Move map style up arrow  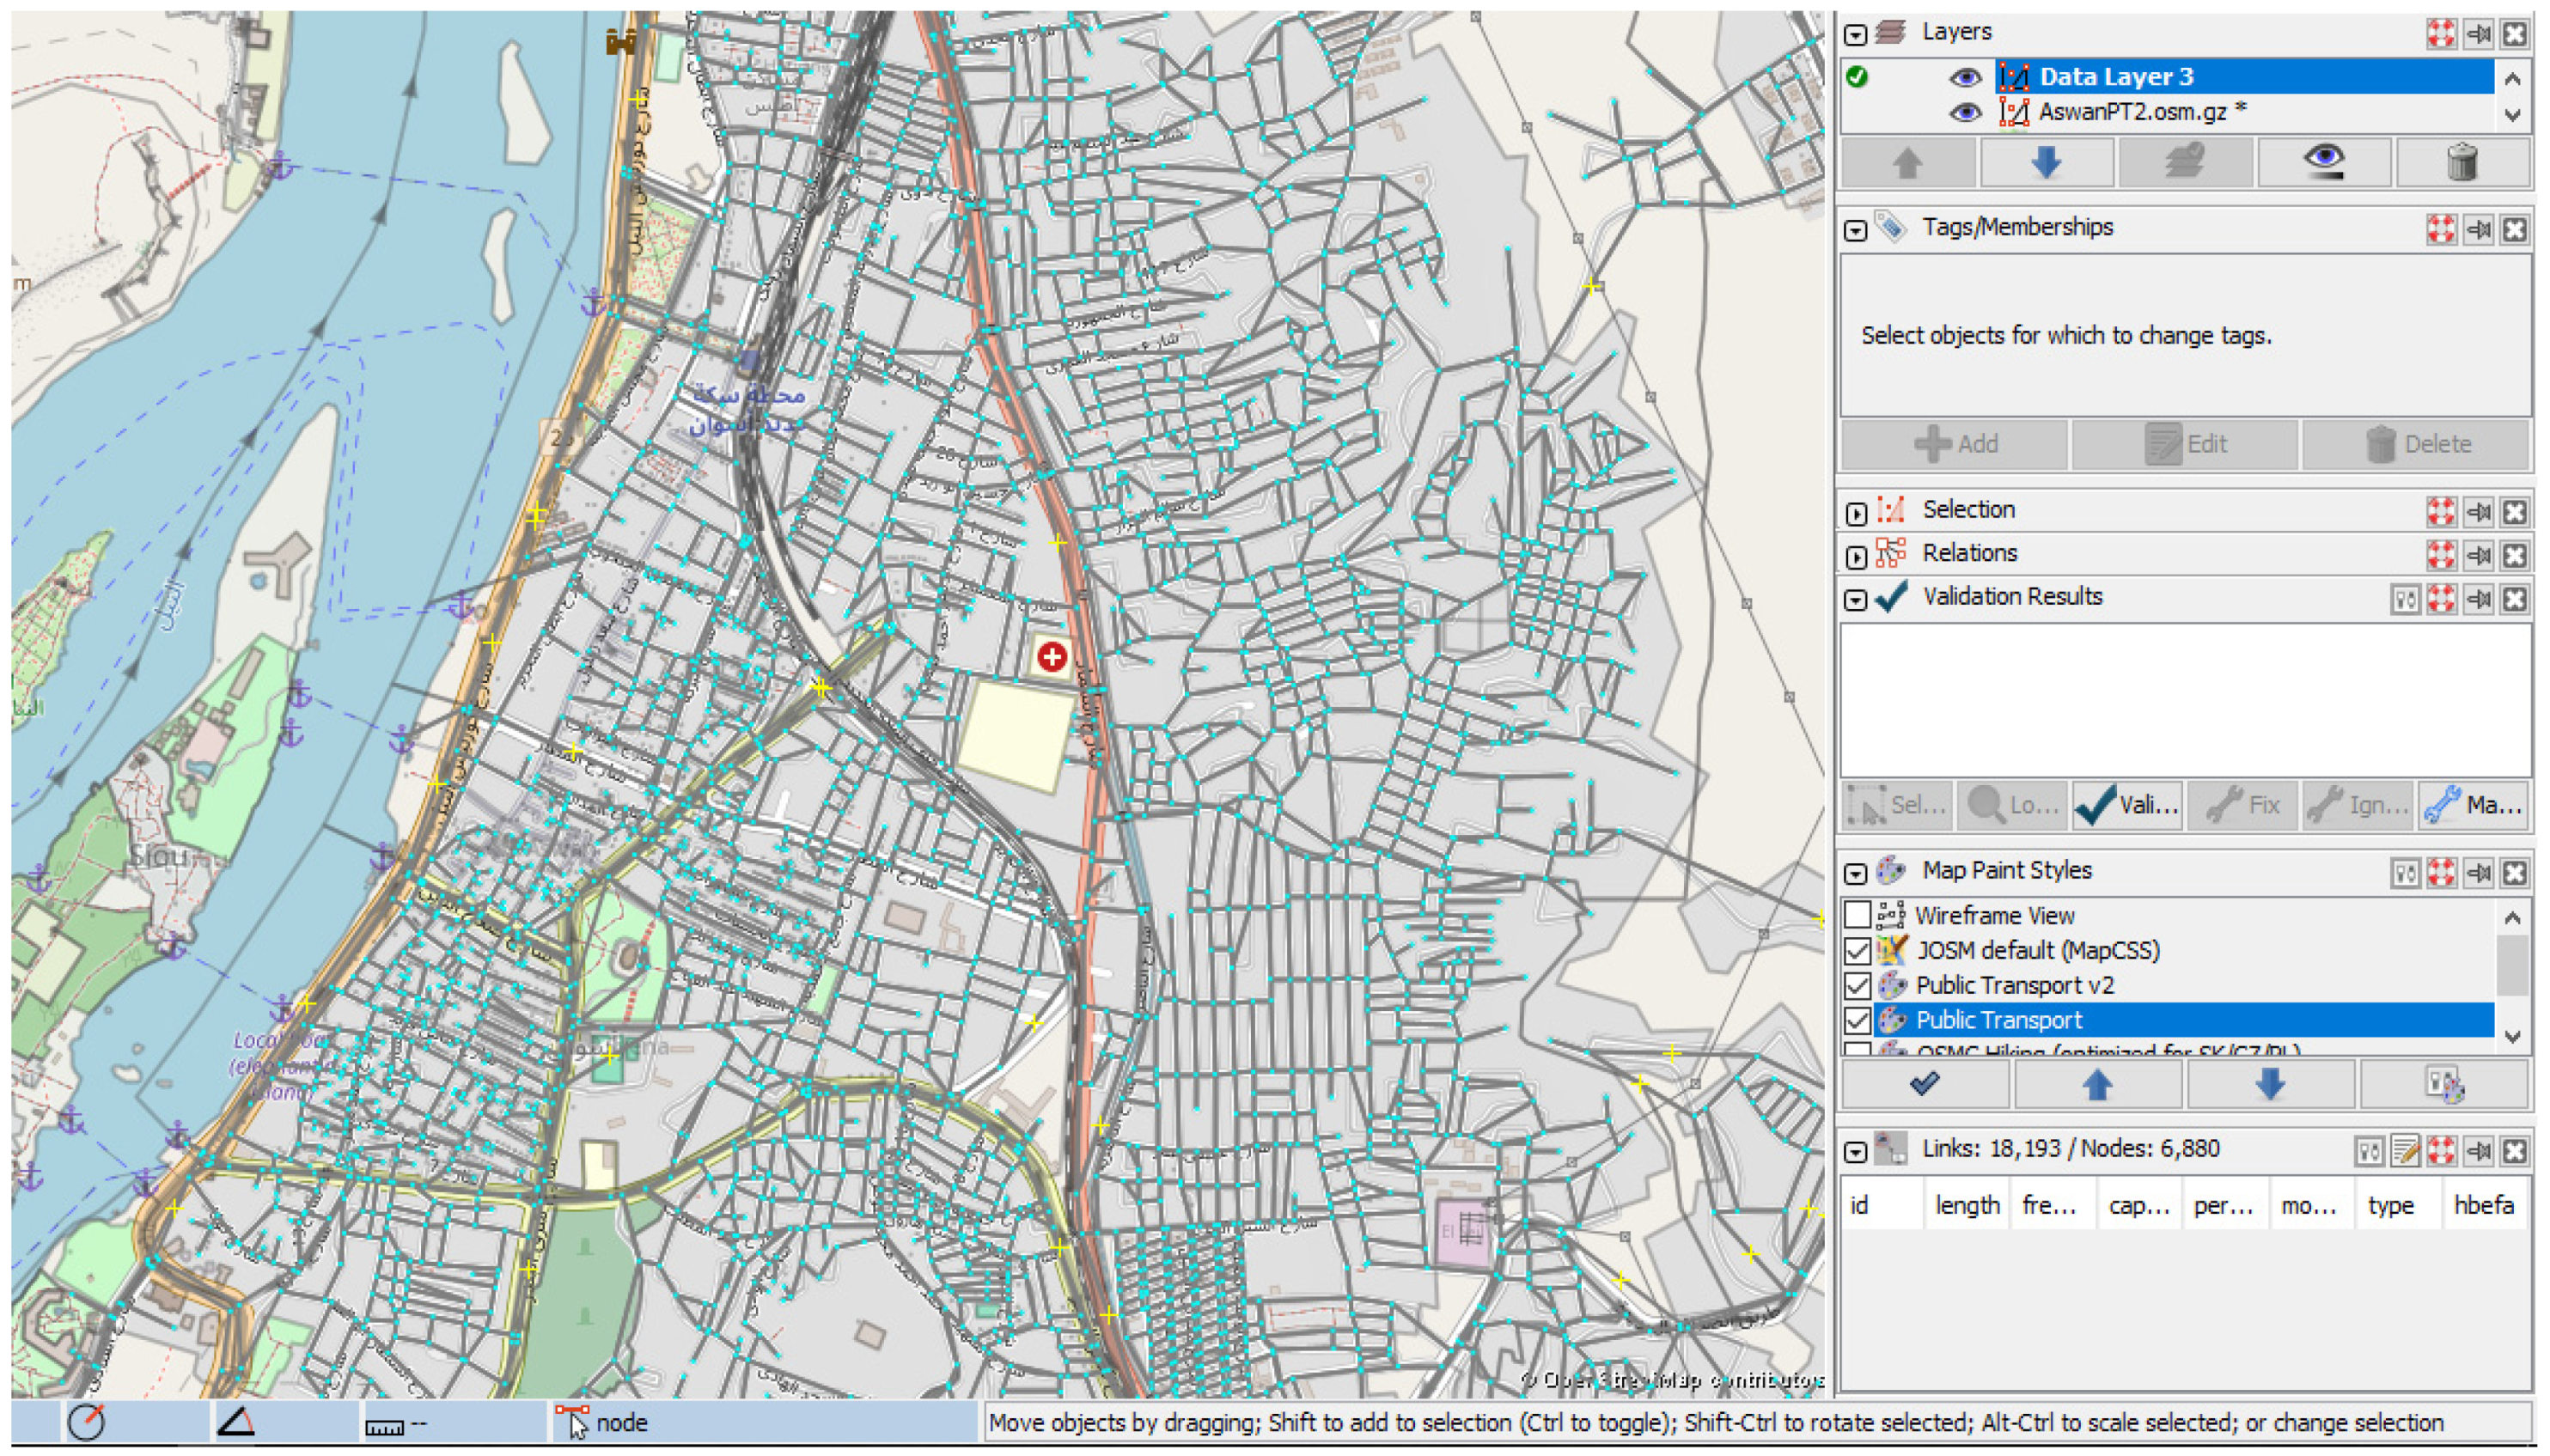[x=2097, y=1084]
